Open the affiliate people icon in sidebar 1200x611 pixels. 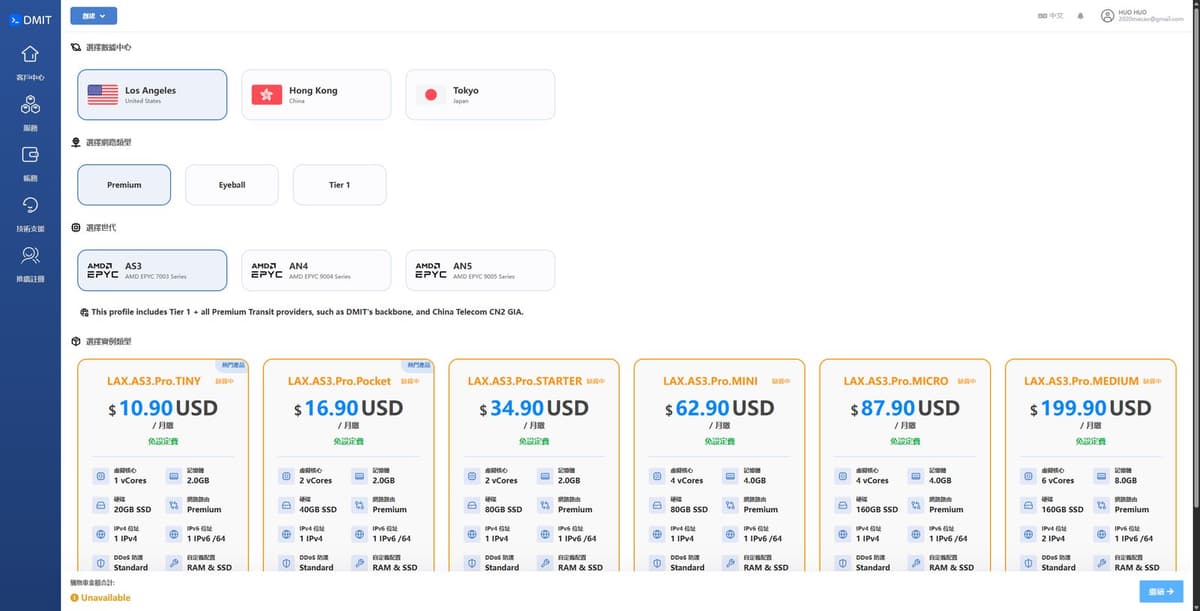tap(30, 256)
